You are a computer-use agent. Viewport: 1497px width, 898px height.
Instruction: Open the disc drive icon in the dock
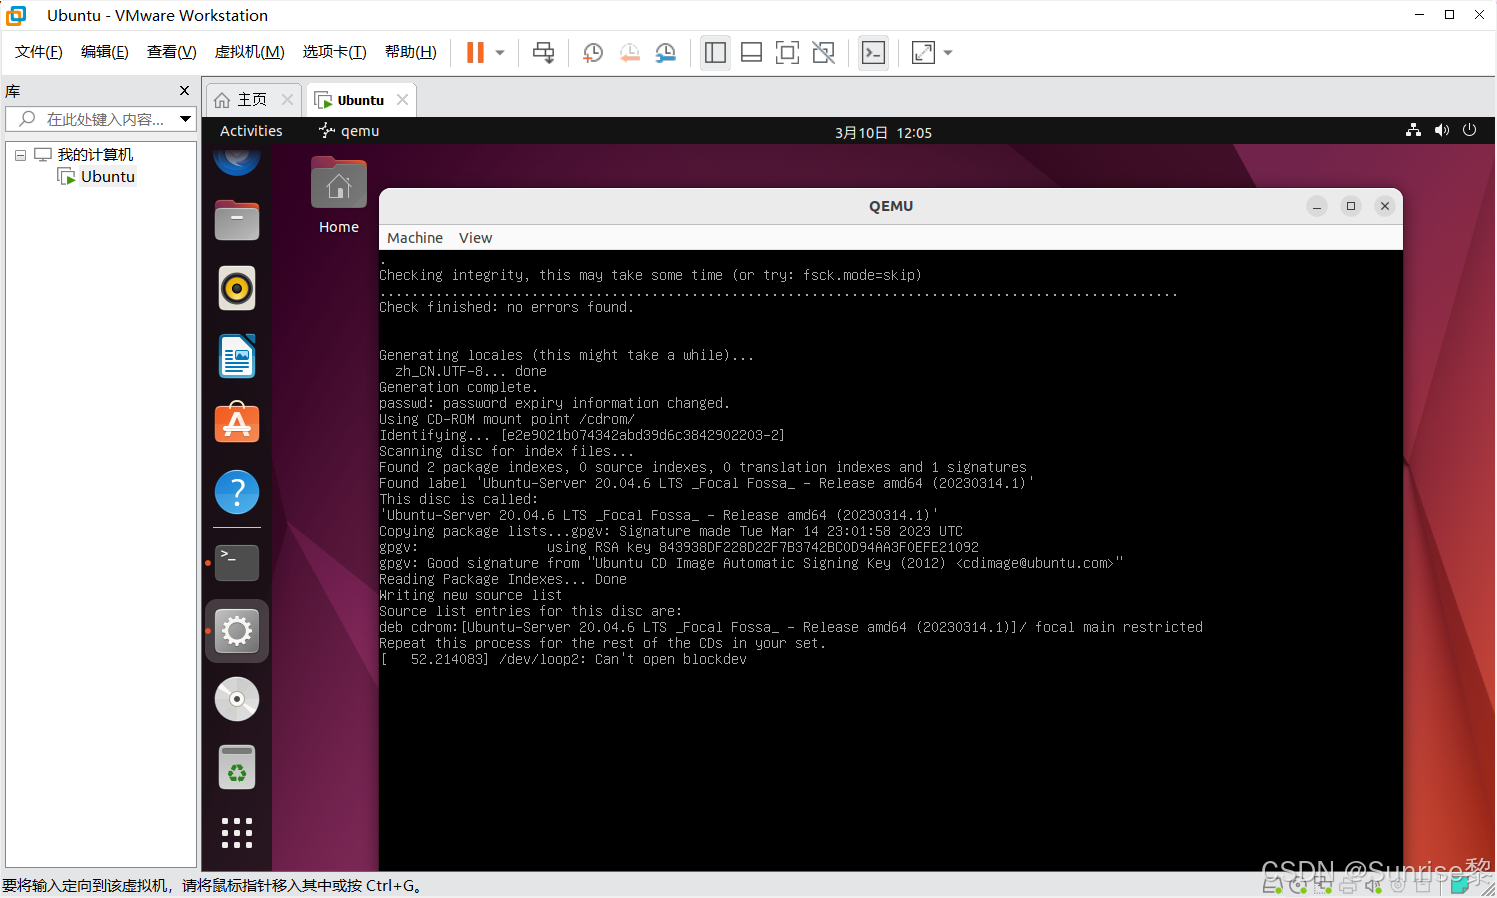(237, 699)
